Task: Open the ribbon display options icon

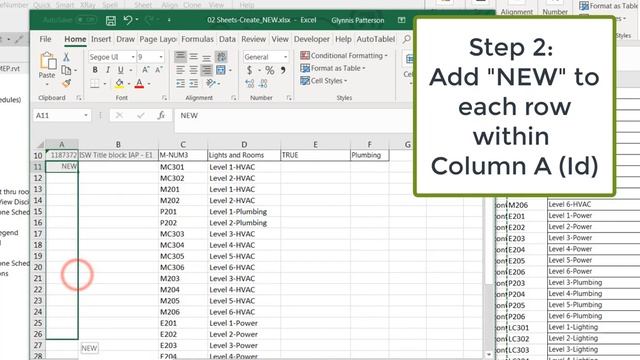Action: [x=402, y=20]
